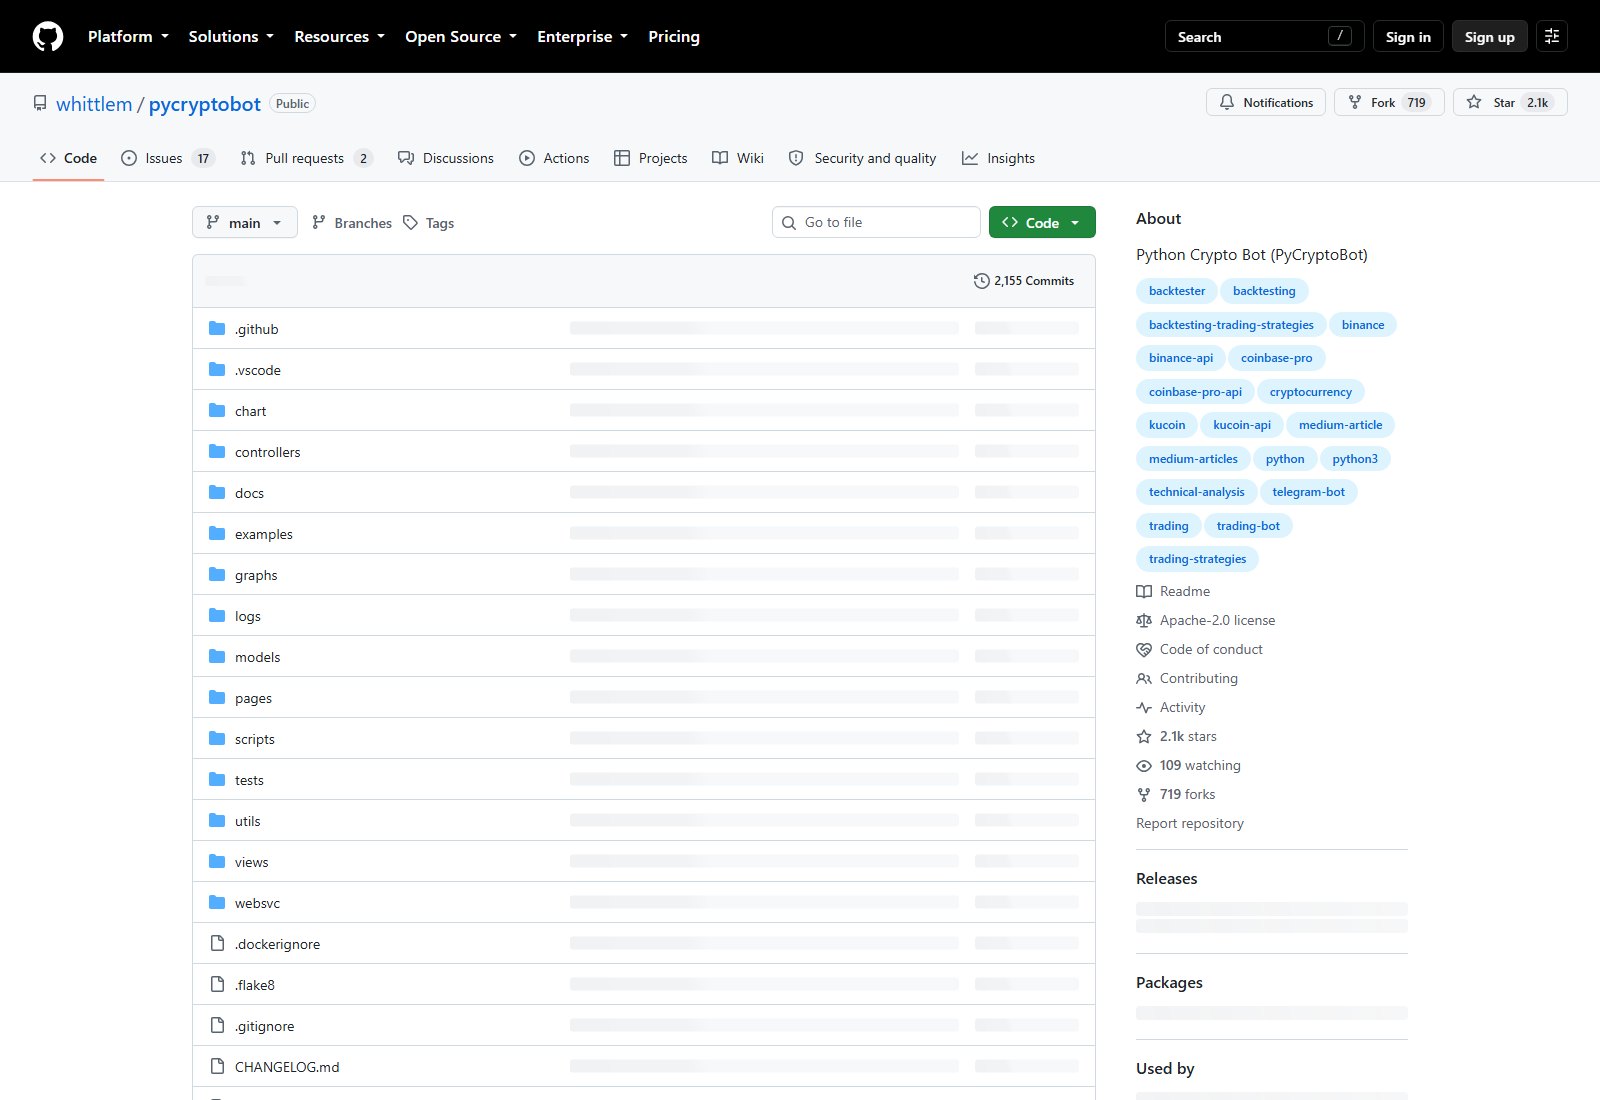
Task: Open the Readme link in About
Action: tap(1173, 591)
